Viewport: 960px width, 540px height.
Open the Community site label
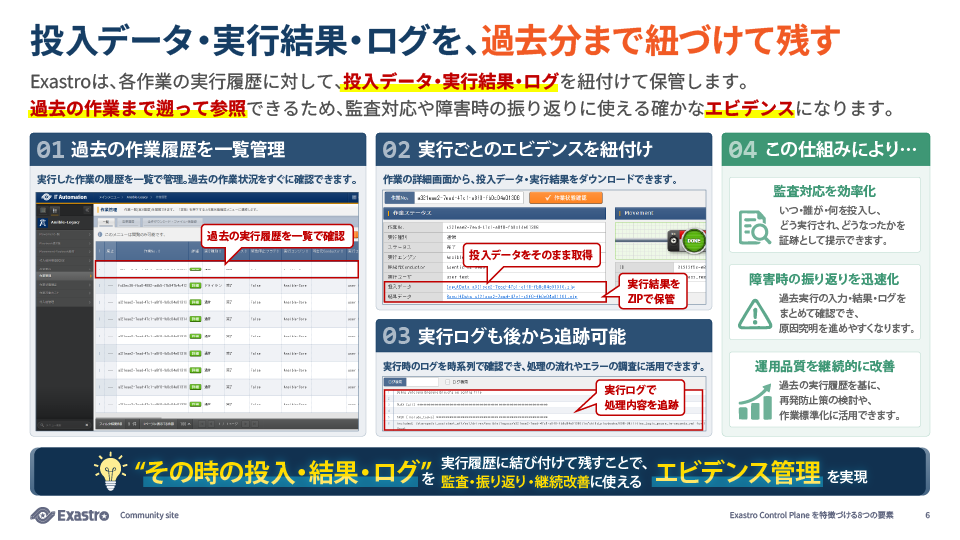149,516
